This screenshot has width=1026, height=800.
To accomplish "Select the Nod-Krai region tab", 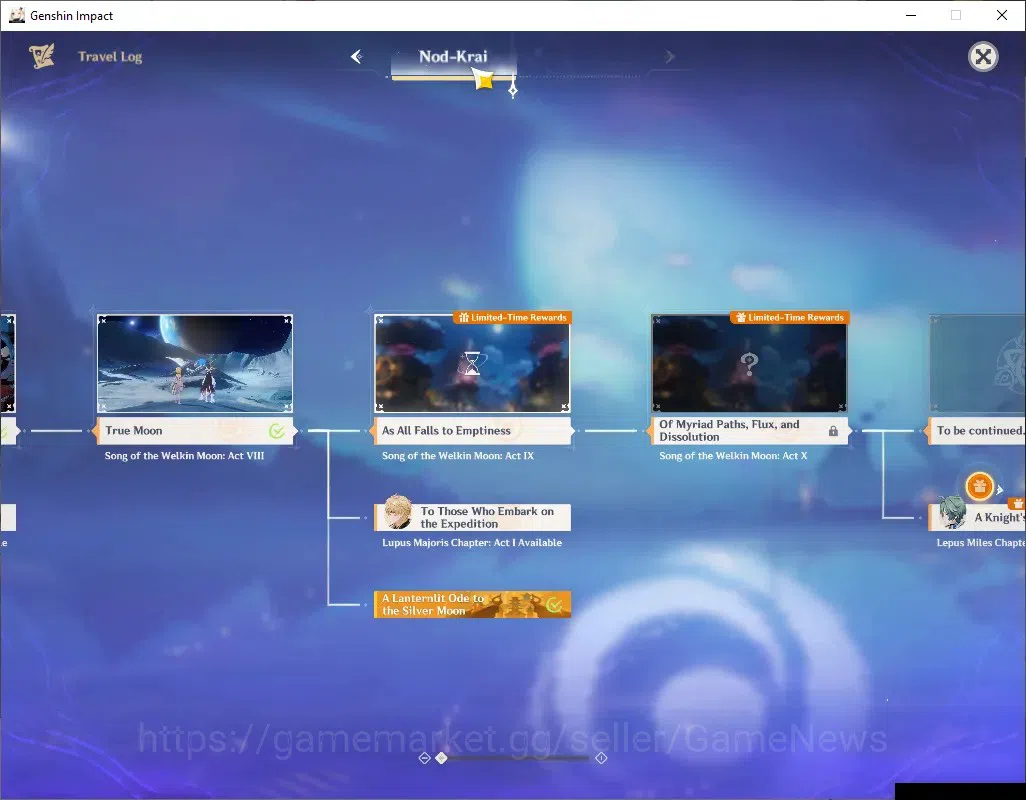I will click(453, 57).
